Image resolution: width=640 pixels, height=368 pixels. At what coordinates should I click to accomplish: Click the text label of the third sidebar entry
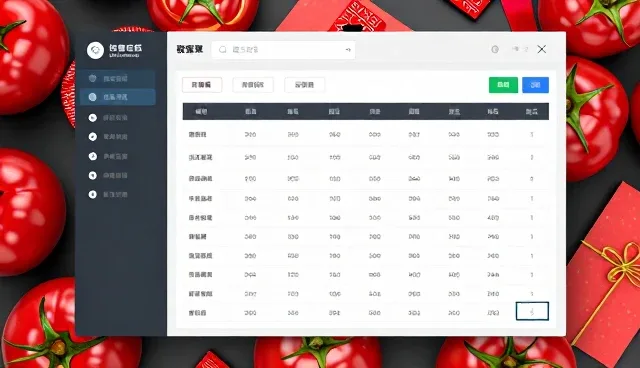pyautogui.click(x=116, y=117)
